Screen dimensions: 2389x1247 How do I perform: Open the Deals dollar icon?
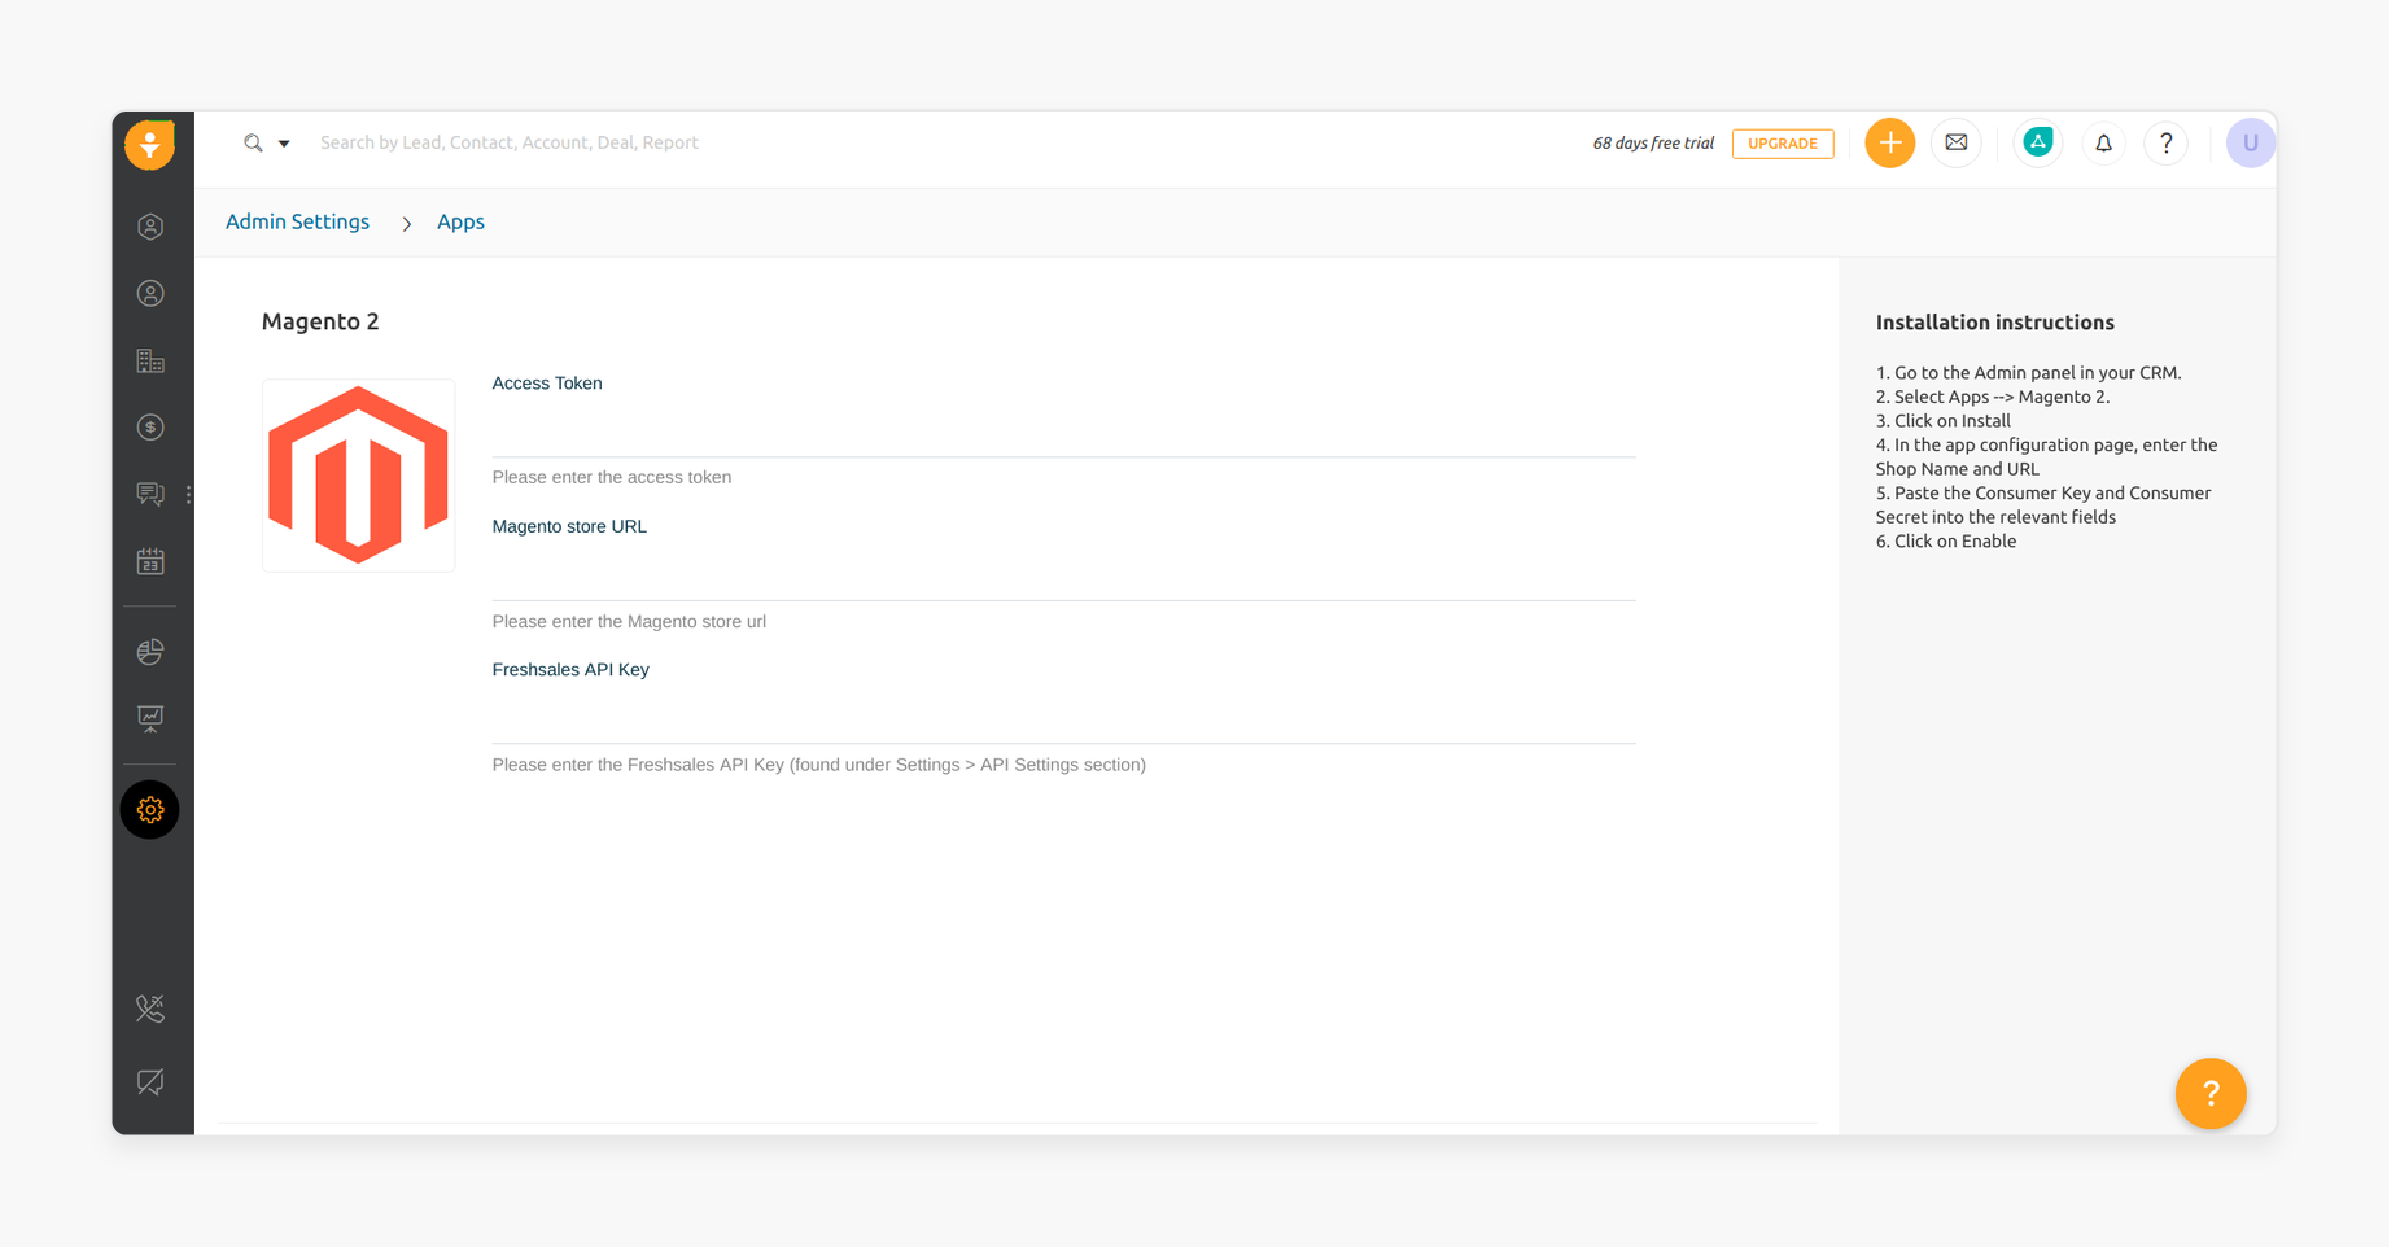[x=150, y=428]
